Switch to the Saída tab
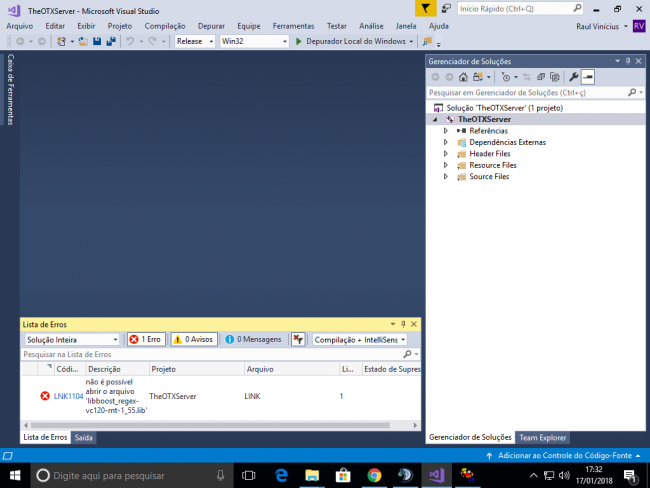650x488 pixels. pos(83,437)
